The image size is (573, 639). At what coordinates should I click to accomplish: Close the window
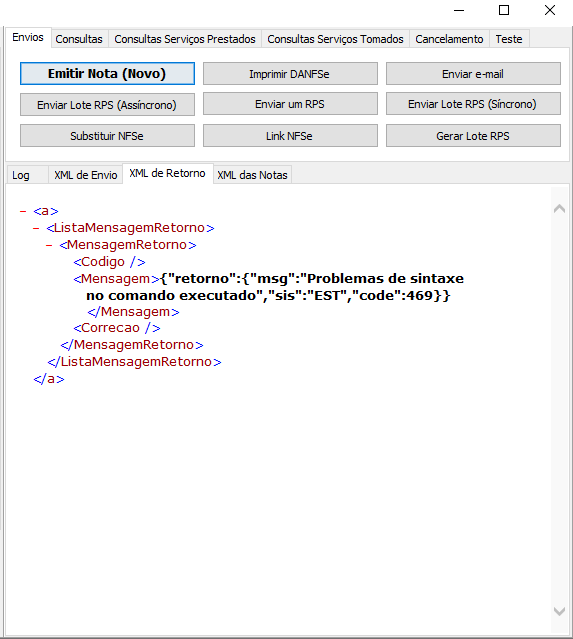click(550, 10)
